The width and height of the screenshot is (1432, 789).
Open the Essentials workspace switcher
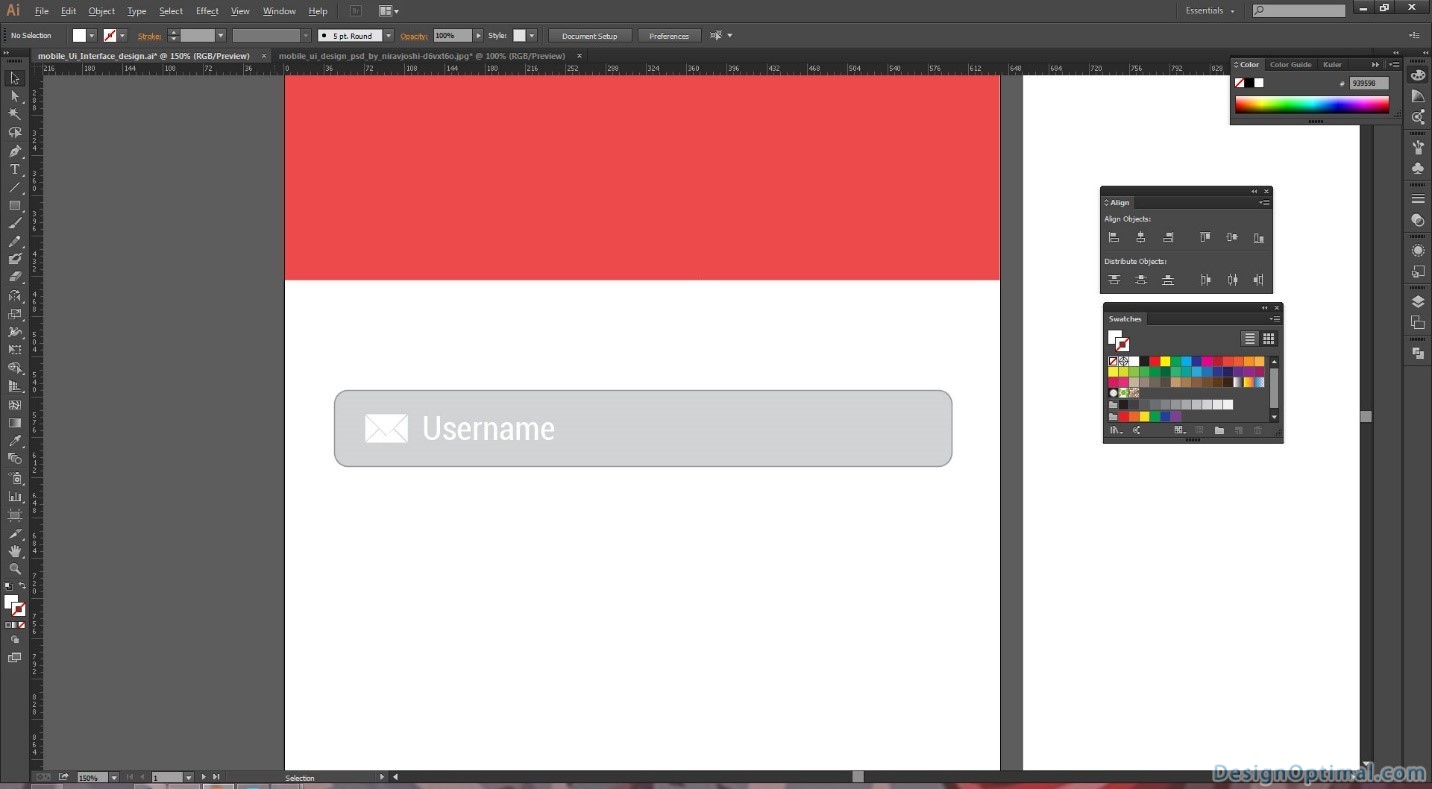tap(1210, 10)
